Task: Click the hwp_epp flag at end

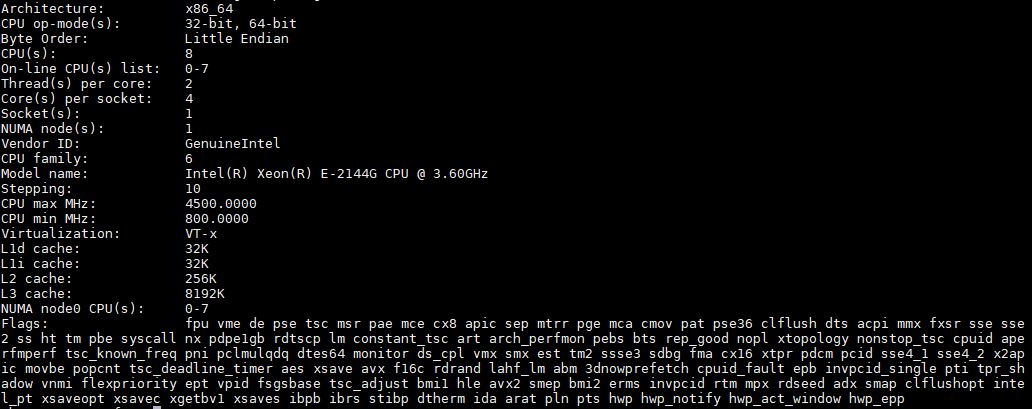Action: point(876,398)
